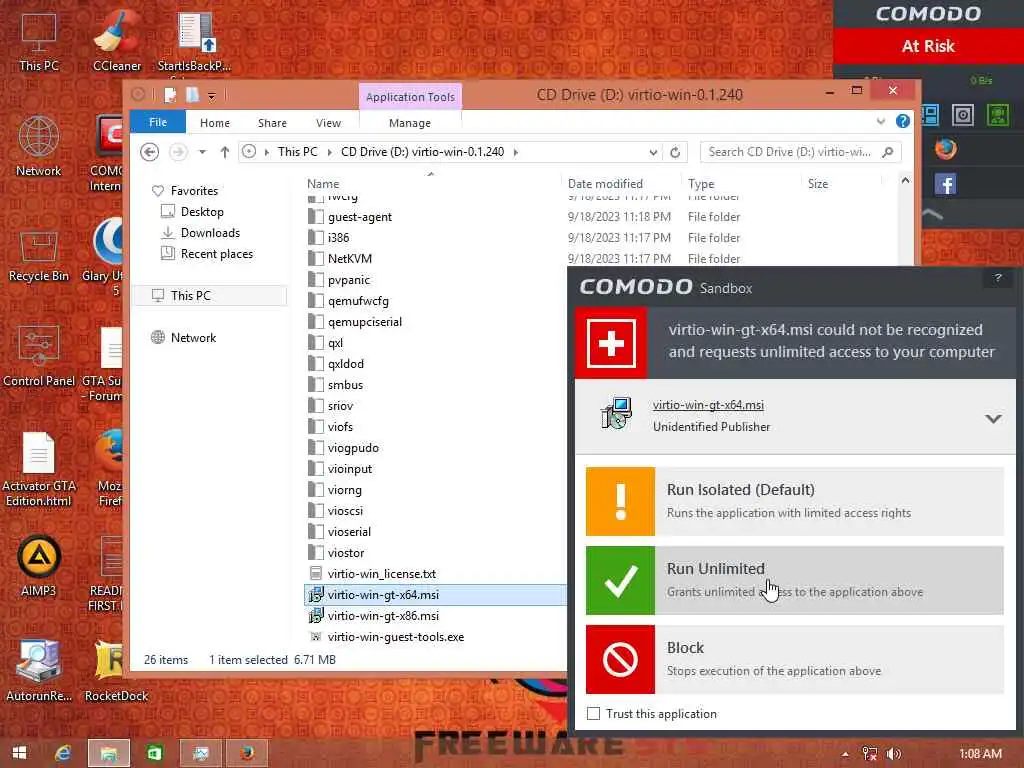The height and width of the screenshot is (768, 1024).
Task: Open the File ribbon tab
Action: click(158, 122)
